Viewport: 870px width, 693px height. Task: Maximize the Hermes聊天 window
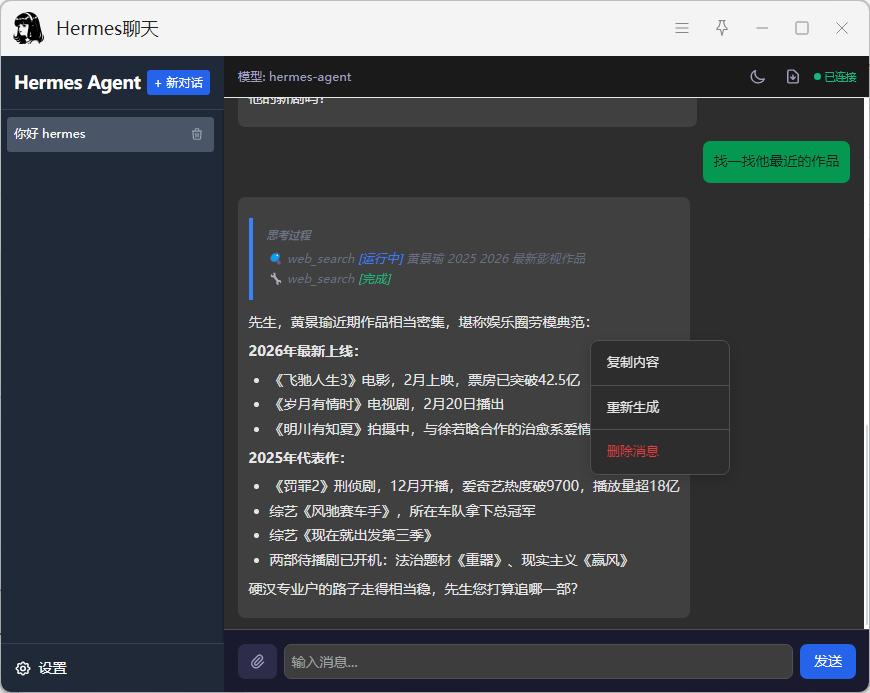[802, 28]
